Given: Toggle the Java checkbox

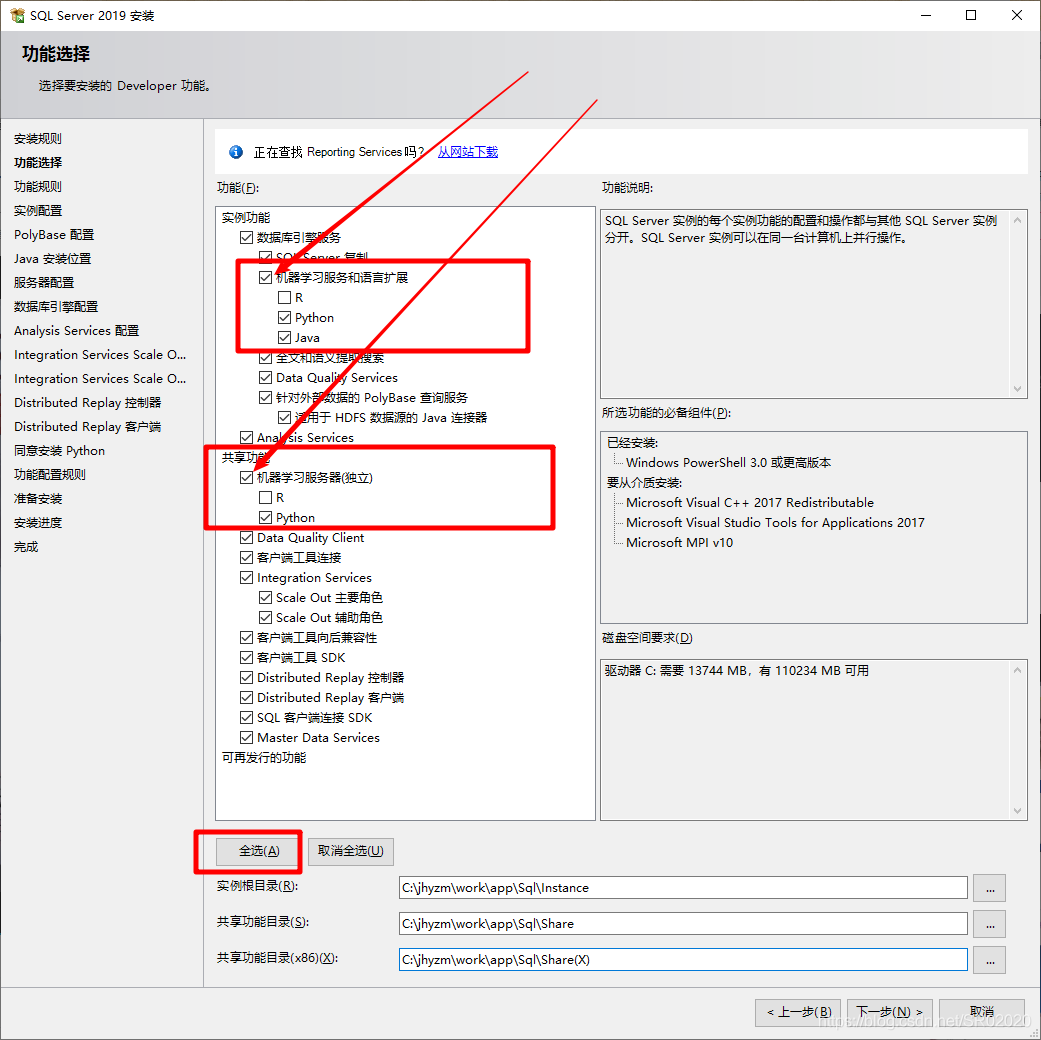Looking at the screenshot, I should click(285, 337).
